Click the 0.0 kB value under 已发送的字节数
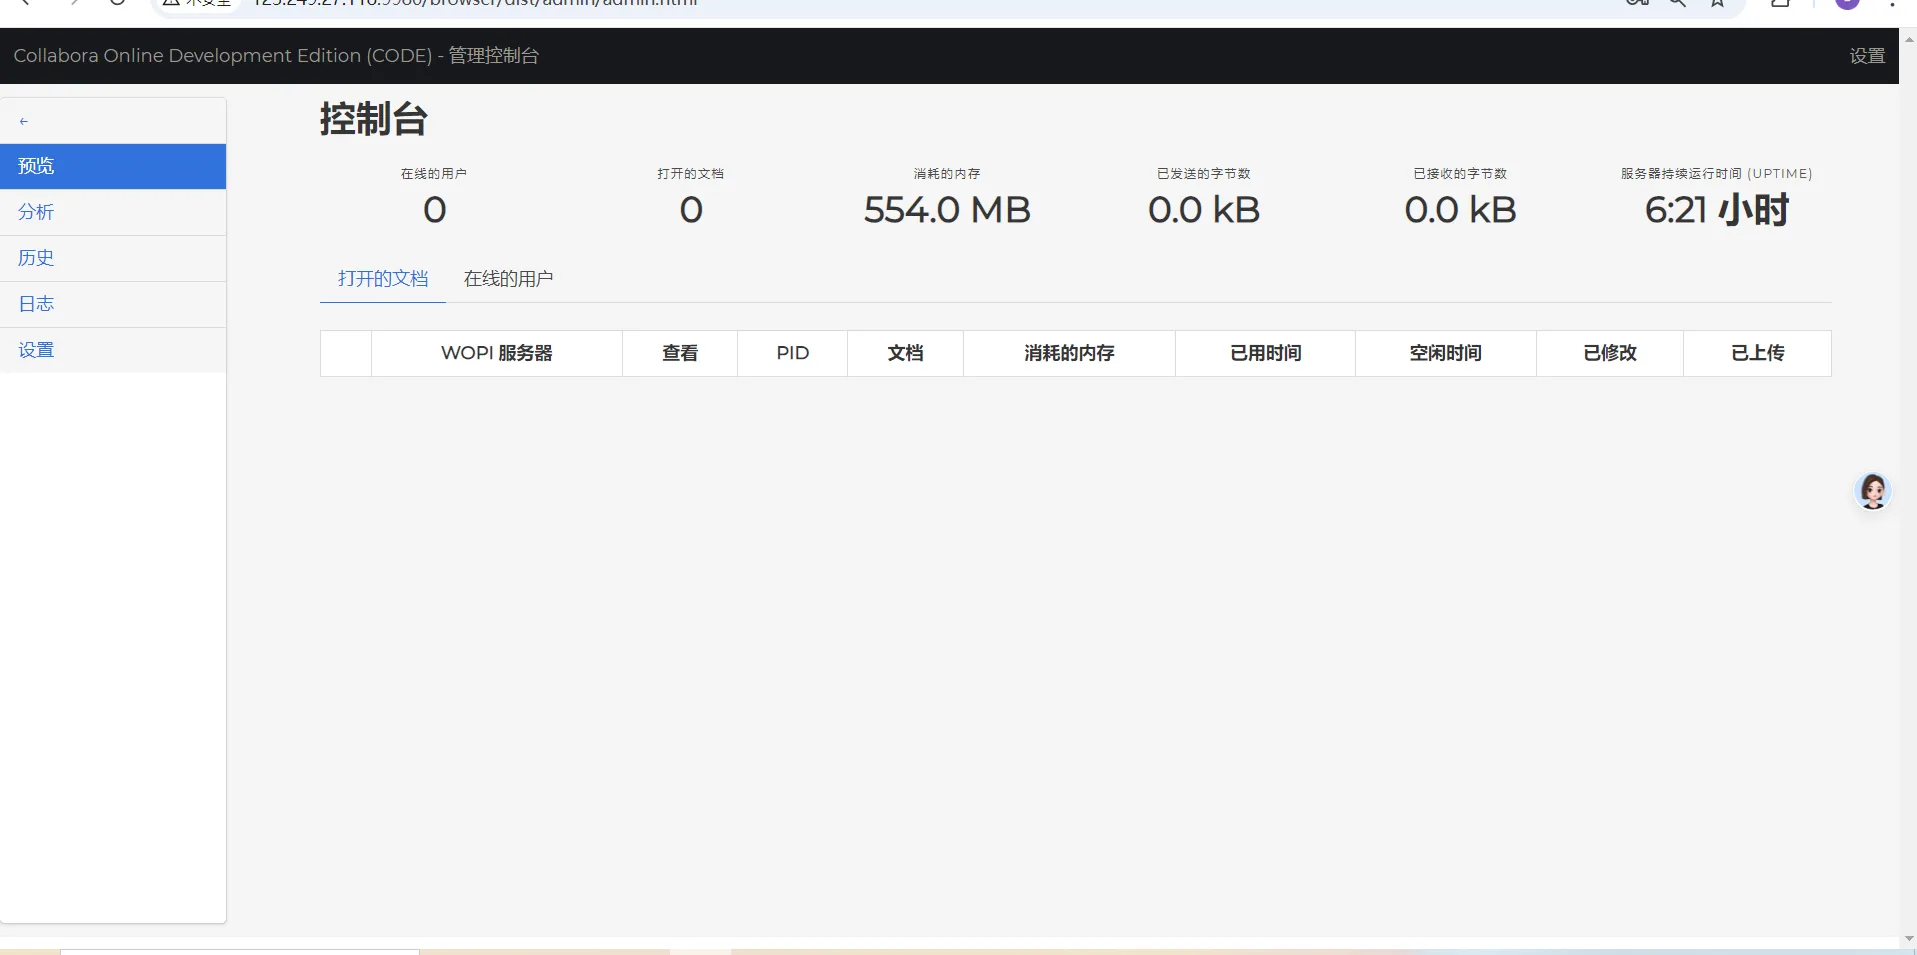This screenshot has width=1917, height=955. 1204,210
